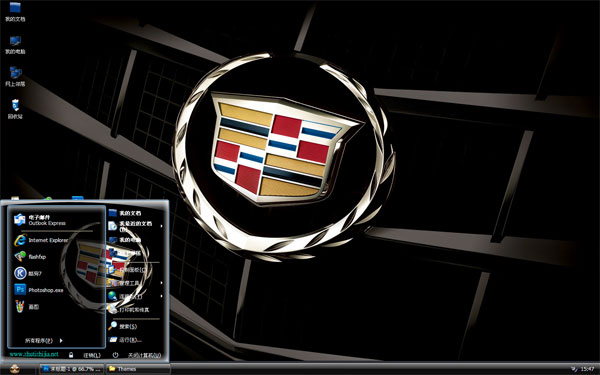Select the Recycle Bin desktop icon
This screenshot has width=600, height=375.
click(15, 109)
